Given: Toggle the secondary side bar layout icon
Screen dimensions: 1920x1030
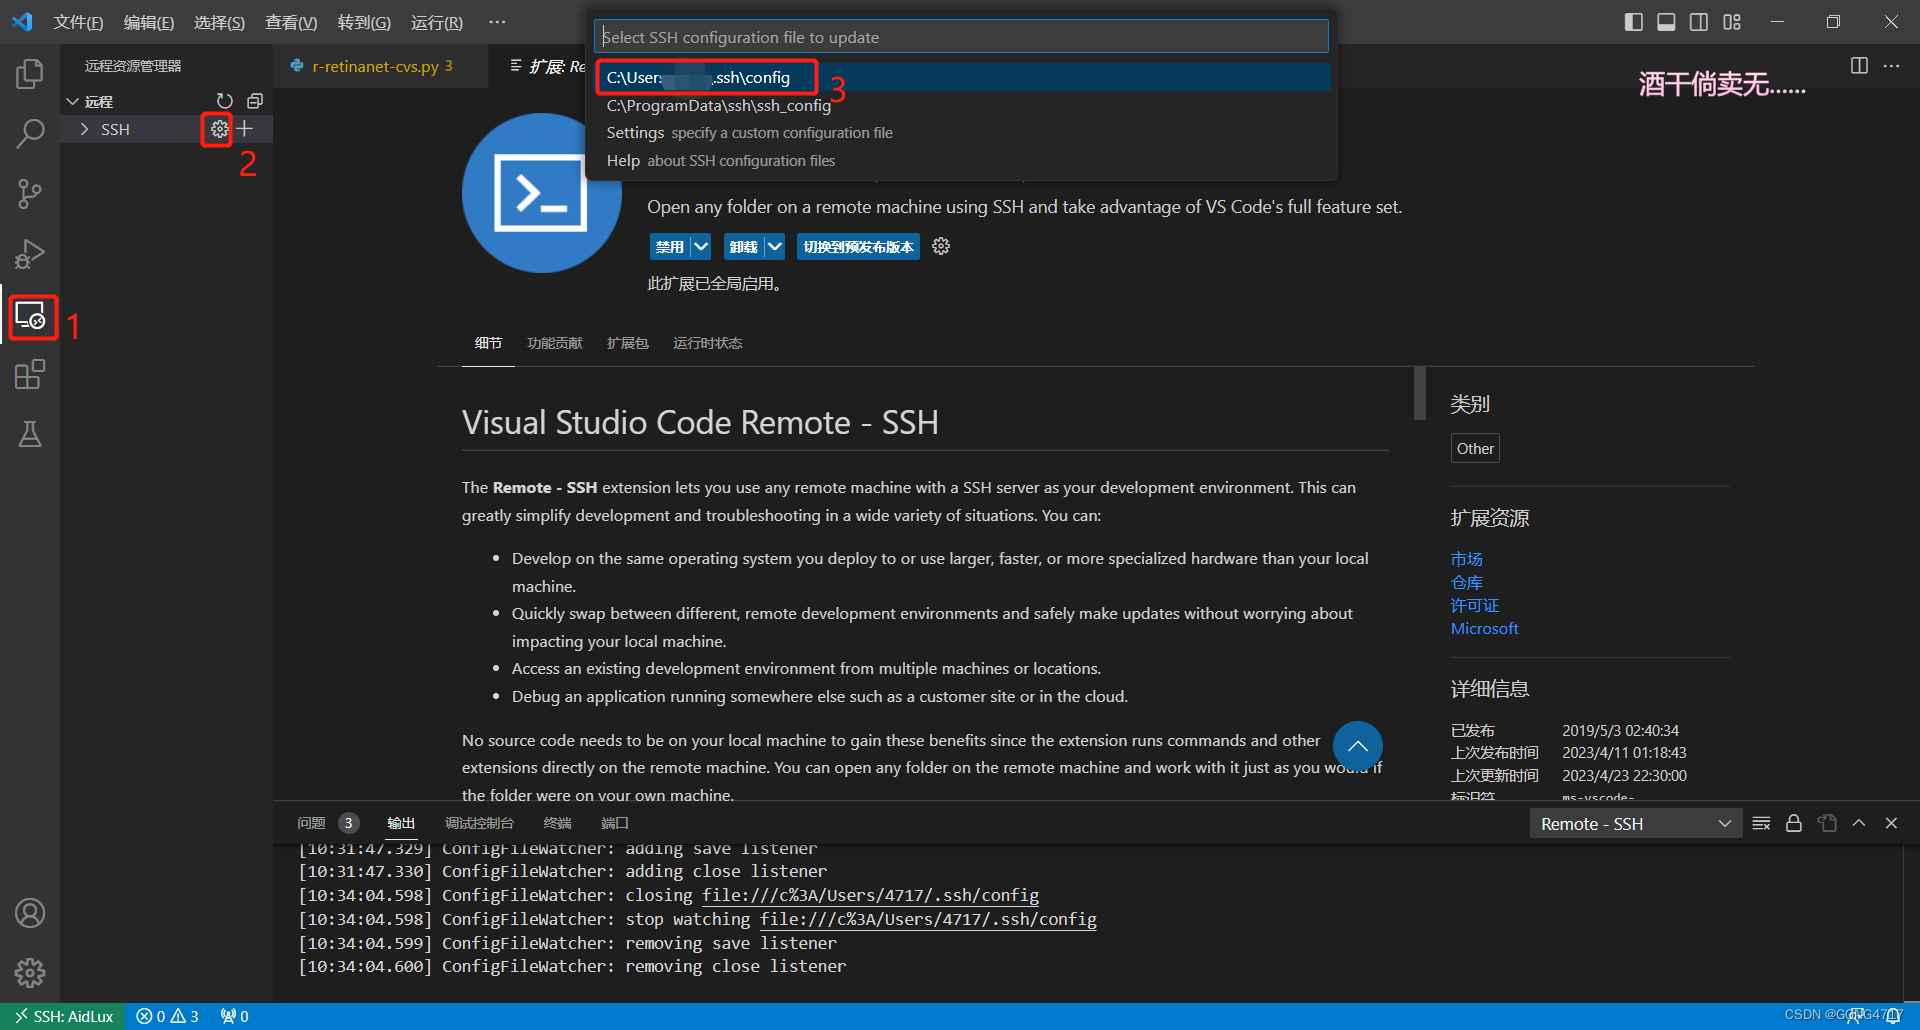Looking at the screenshot, I should coord(1699,22).
